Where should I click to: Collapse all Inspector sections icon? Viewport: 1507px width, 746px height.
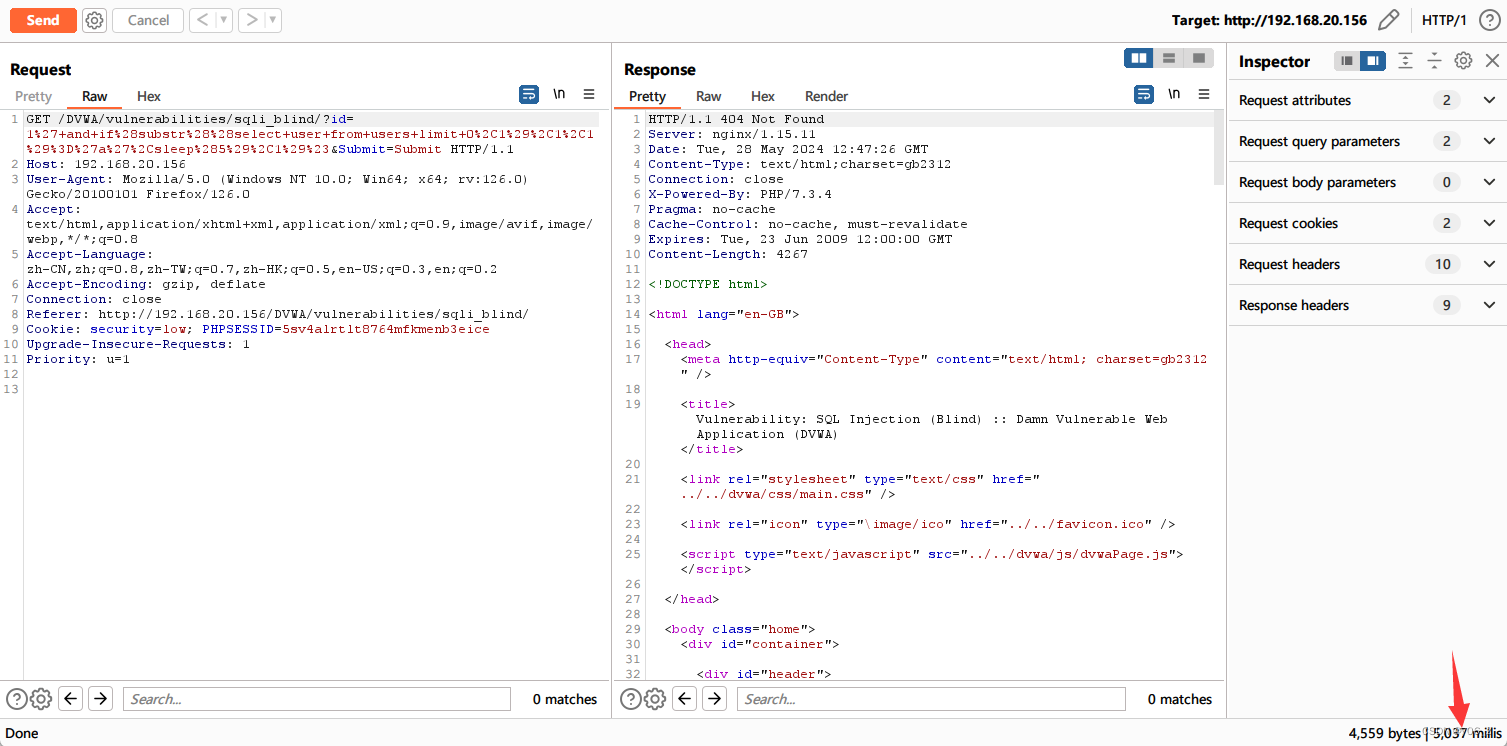(1434, 61)
